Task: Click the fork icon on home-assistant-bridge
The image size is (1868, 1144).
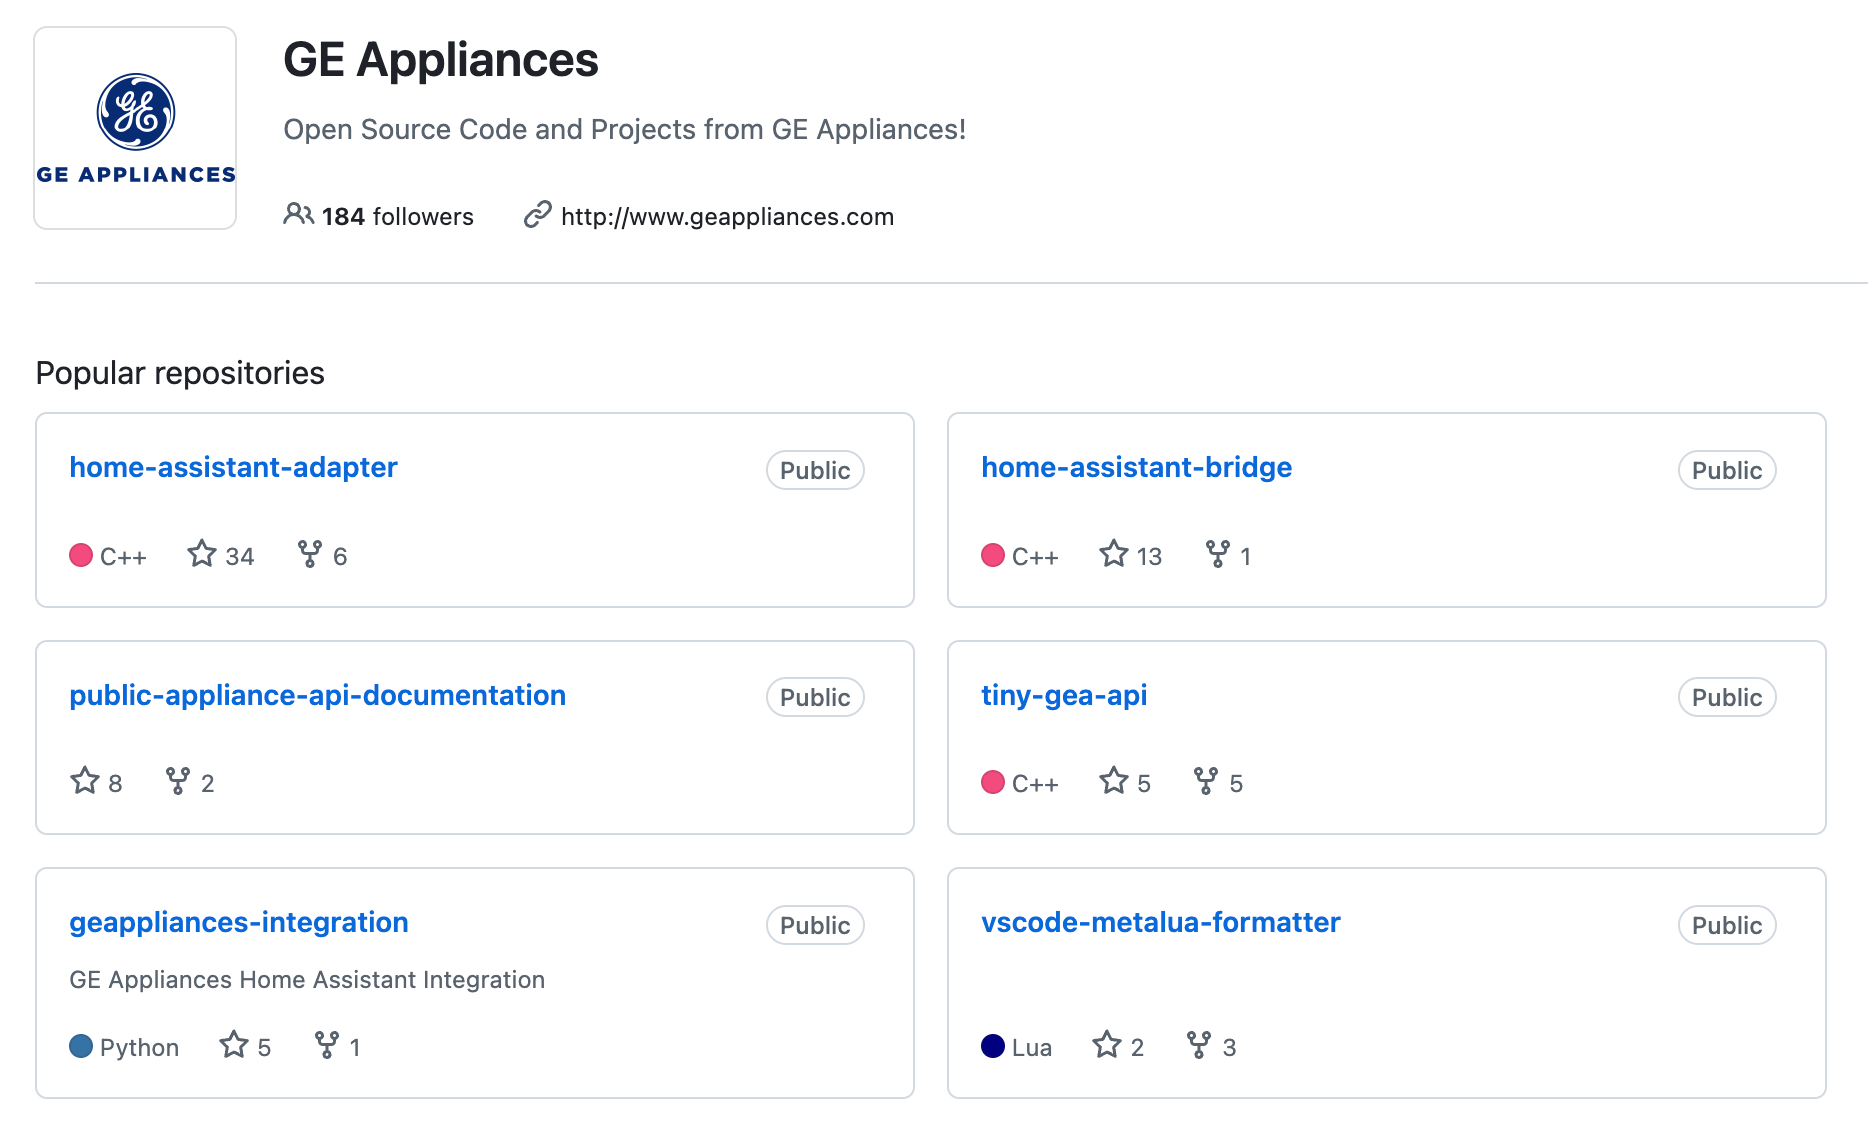Action: point(1218,554)
